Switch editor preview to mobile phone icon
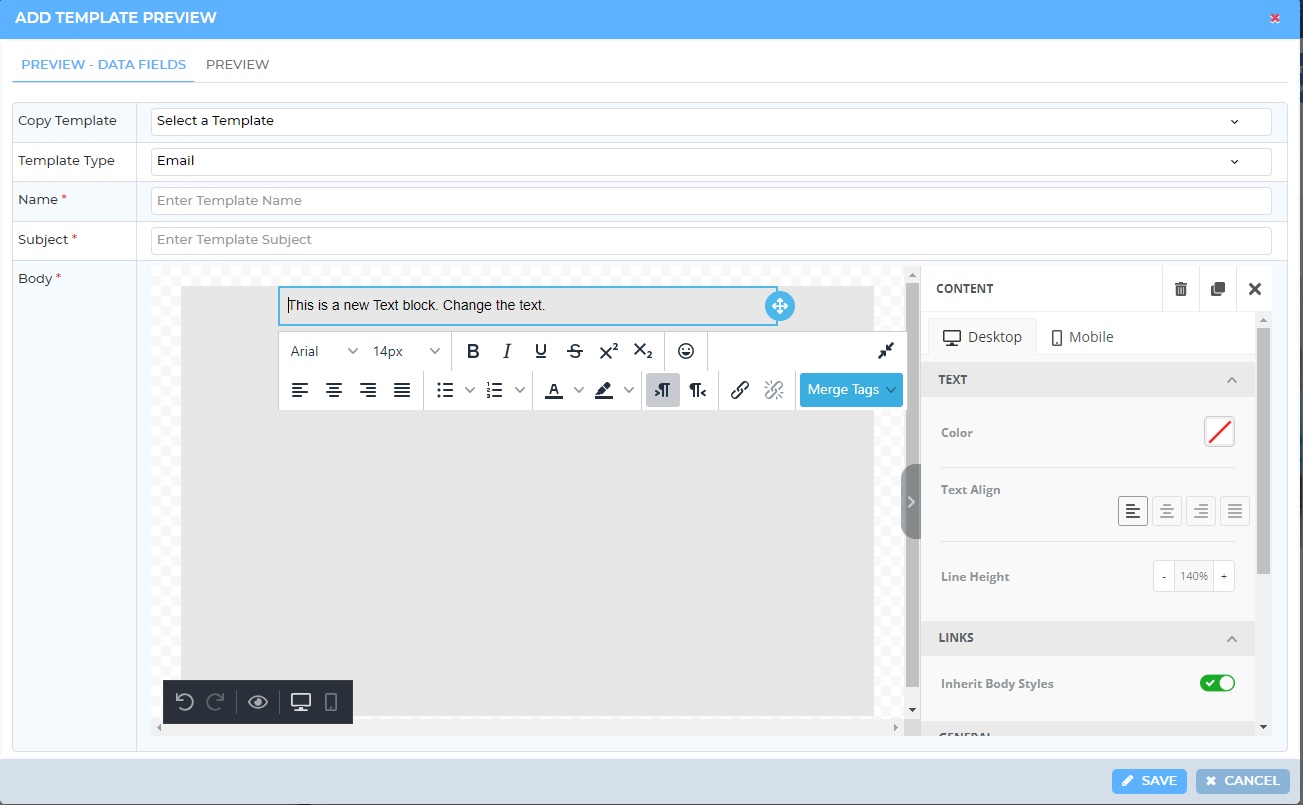 point(333,702)
